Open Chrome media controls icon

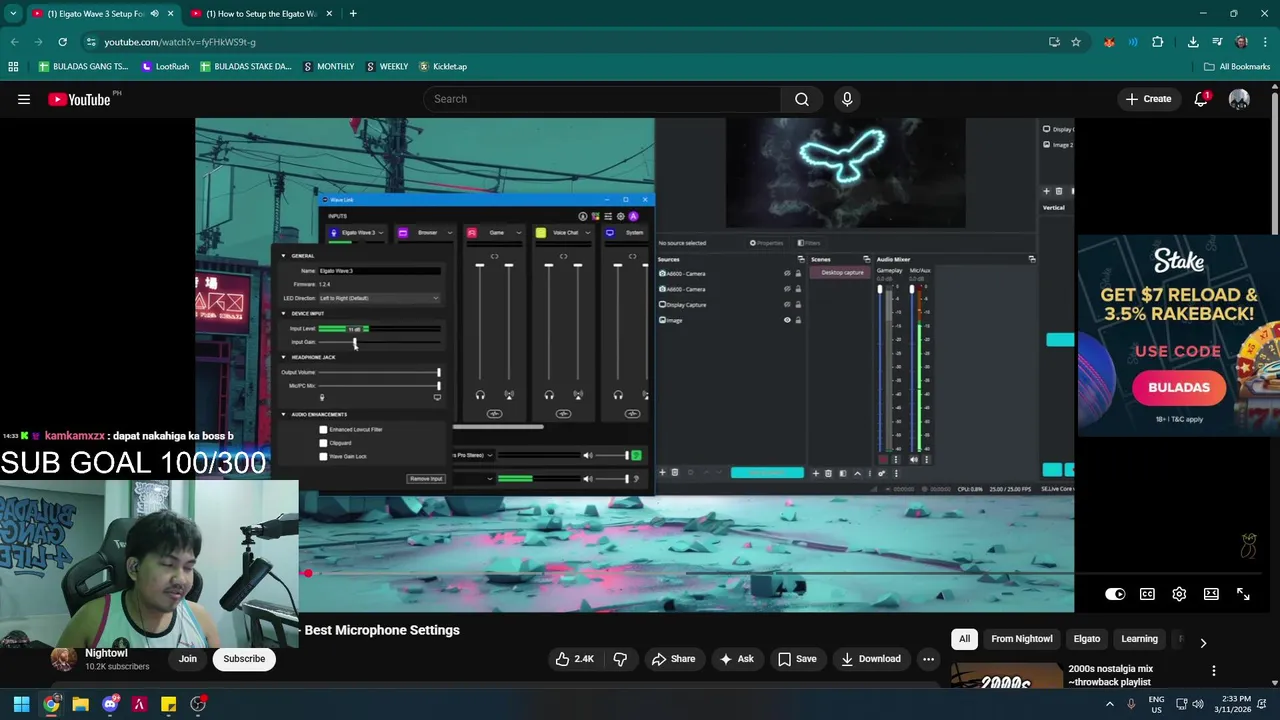[x=1217, y=42]
